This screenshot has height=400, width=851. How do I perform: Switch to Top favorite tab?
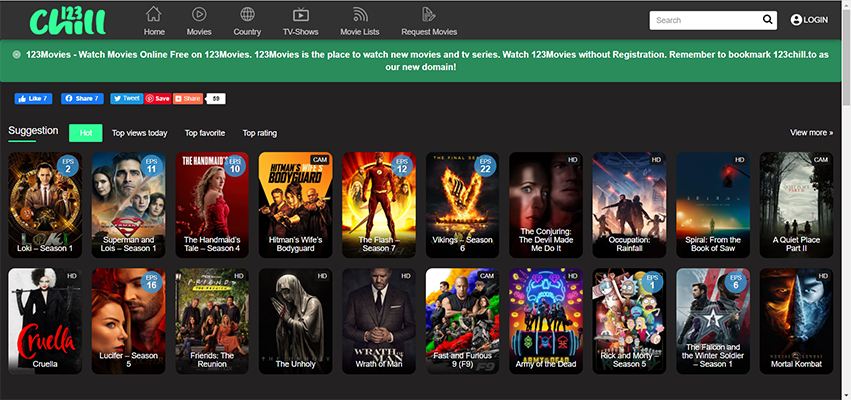[x=205, y=133]
